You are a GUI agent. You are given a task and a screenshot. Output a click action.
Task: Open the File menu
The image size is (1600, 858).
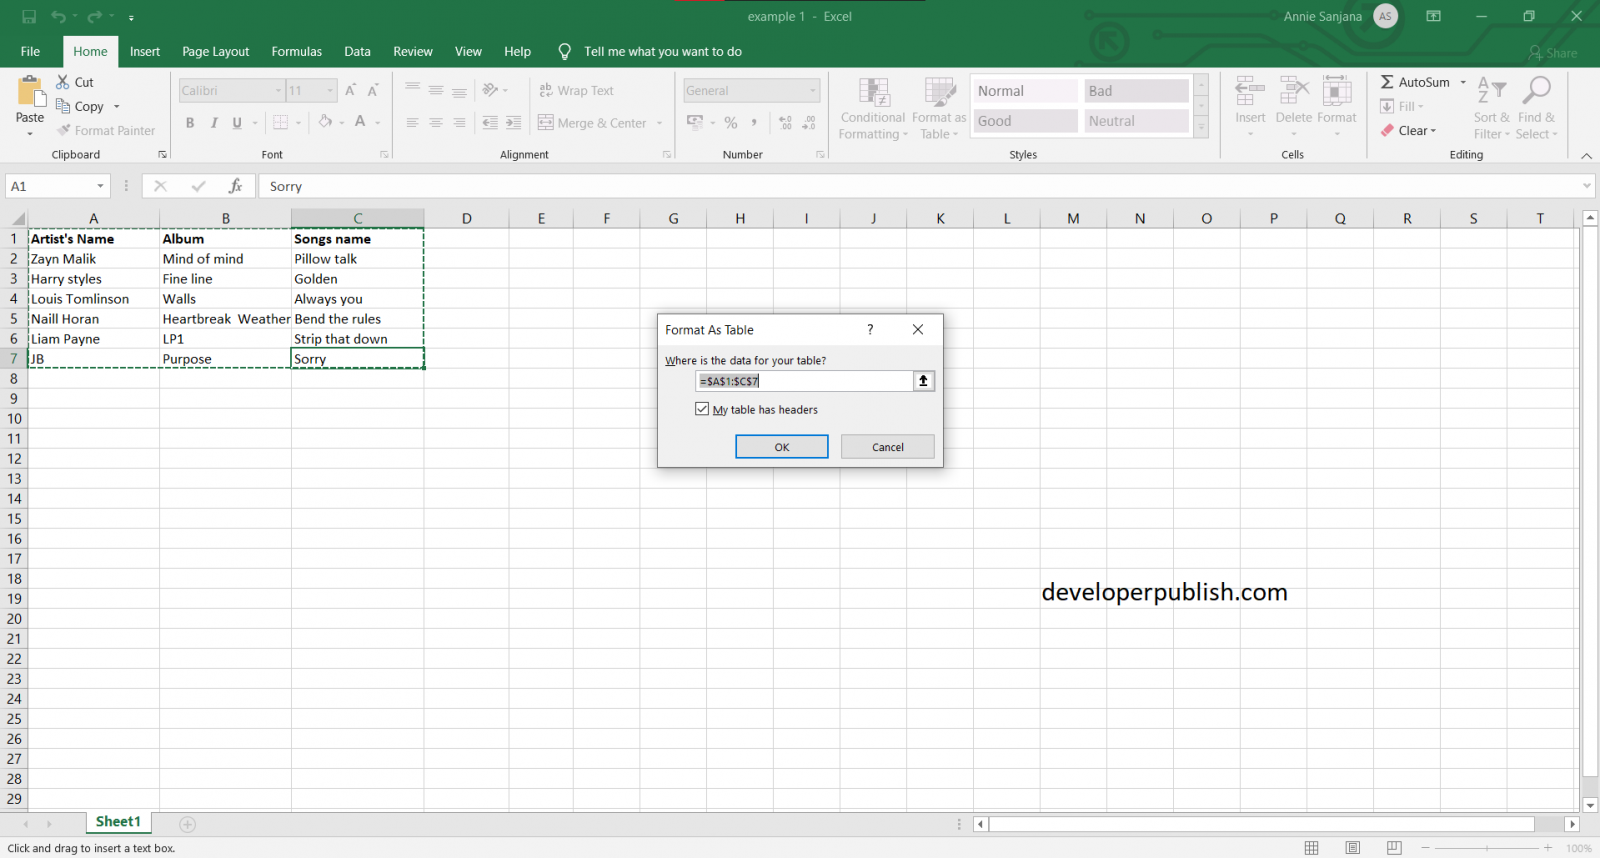[30, 52]
